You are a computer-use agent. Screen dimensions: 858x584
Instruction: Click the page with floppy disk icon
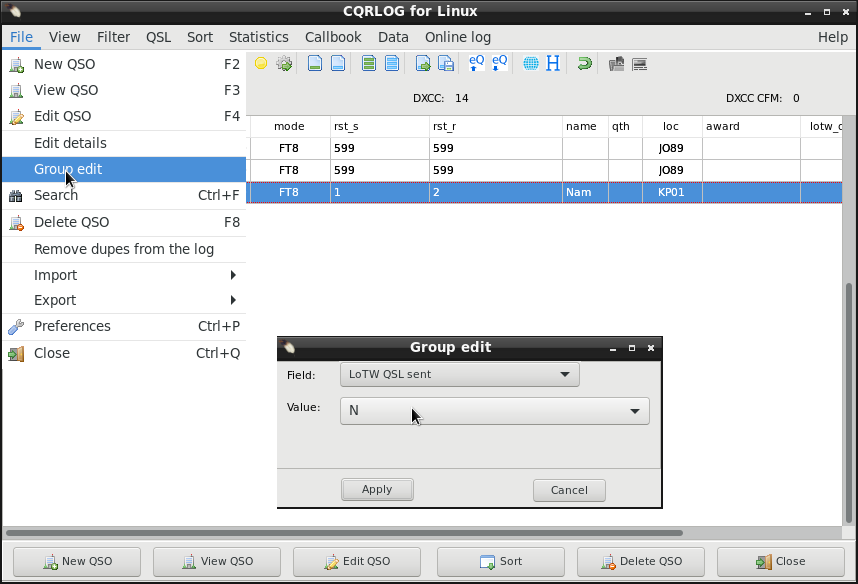click(446, 63)
